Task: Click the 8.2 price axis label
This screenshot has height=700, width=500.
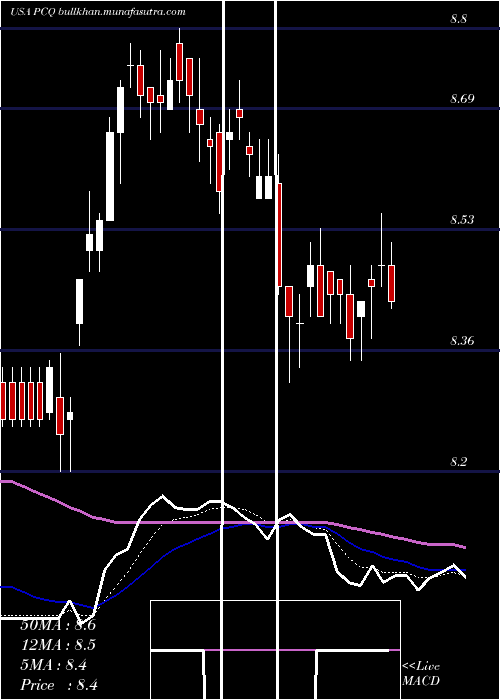Action: (x=459, y=462)
